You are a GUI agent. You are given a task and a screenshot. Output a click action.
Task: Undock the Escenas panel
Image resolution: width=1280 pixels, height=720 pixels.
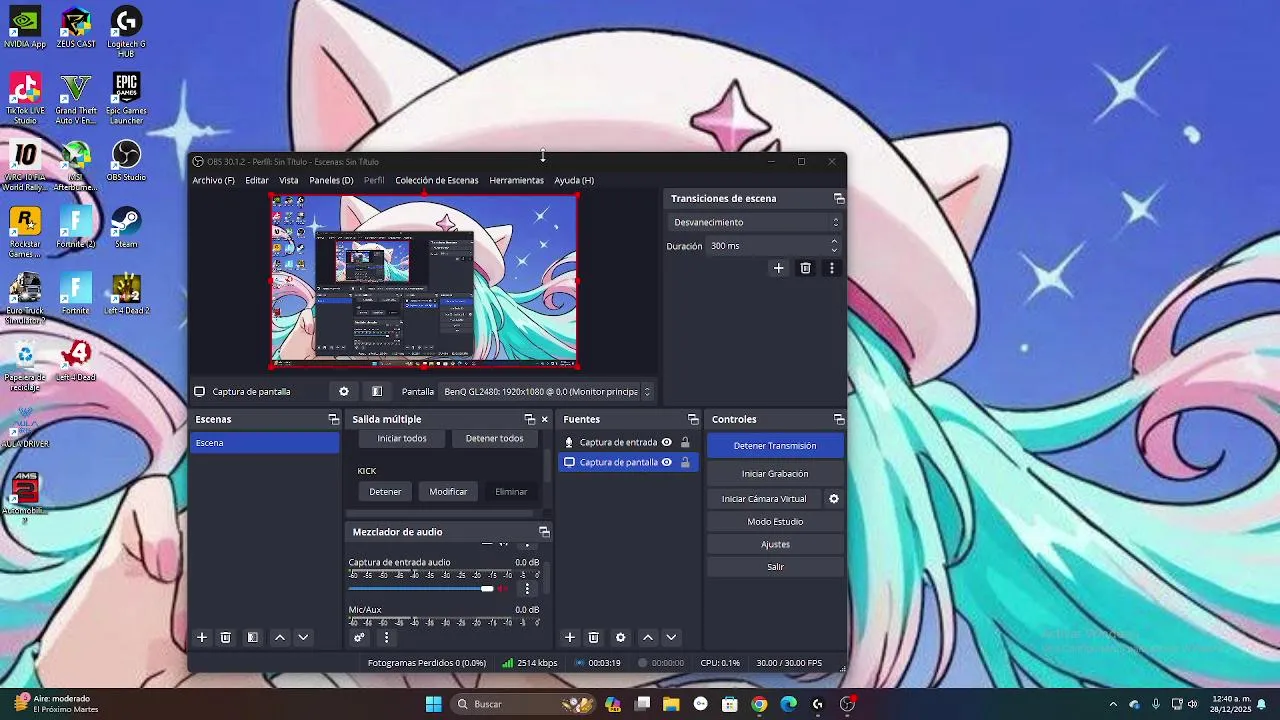(x=334, y=420)
